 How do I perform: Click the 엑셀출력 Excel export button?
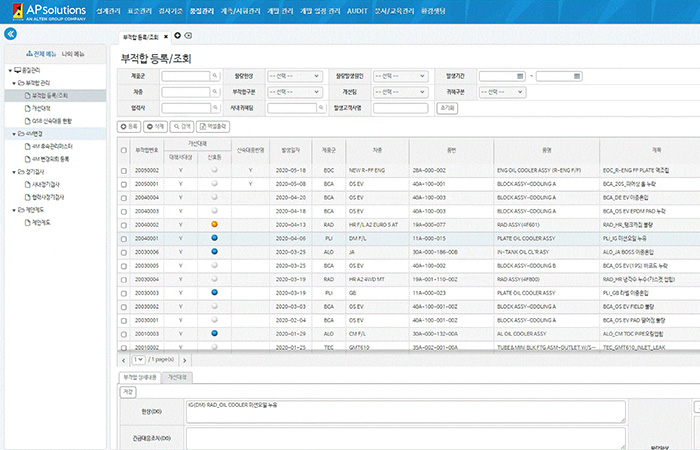(213, 127)
